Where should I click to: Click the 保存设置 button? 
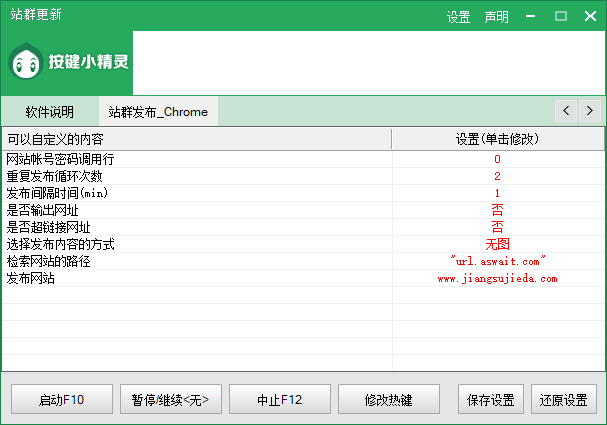[x=490, y=399]
